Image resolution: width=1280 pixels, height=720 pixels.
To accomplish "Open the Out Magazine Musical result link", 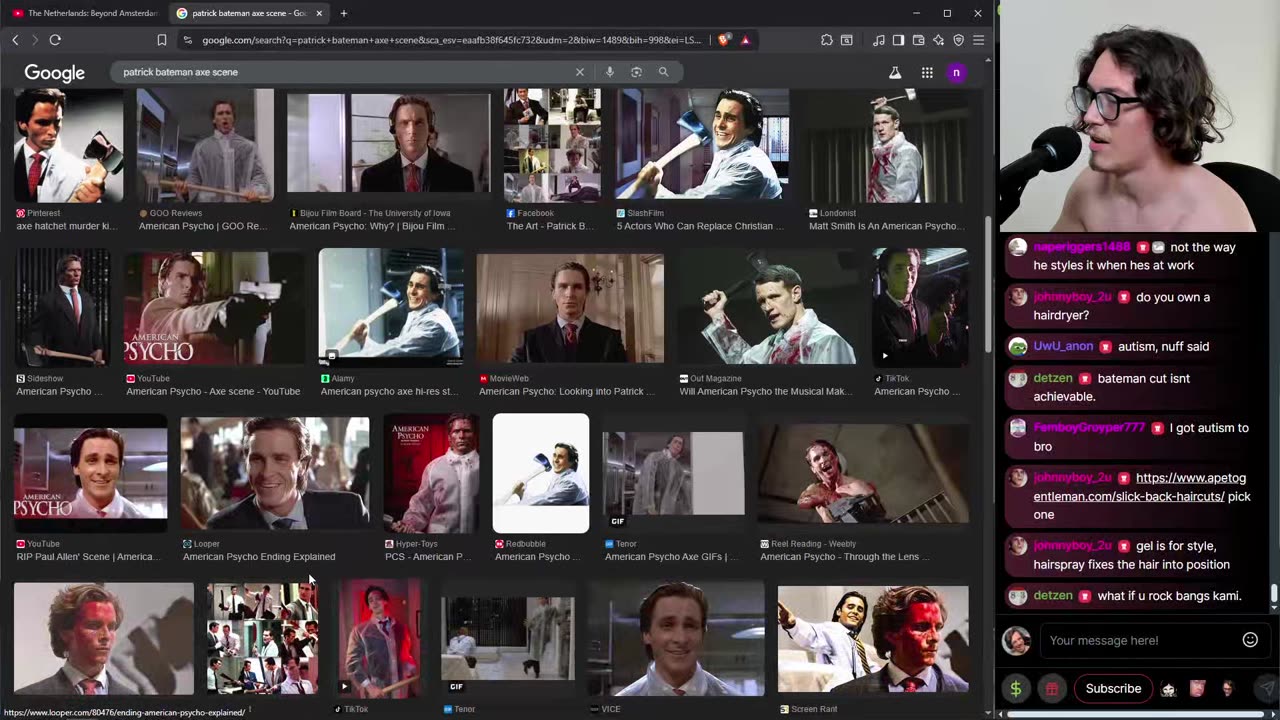I will pyautogui.click(x=766, y=392).
